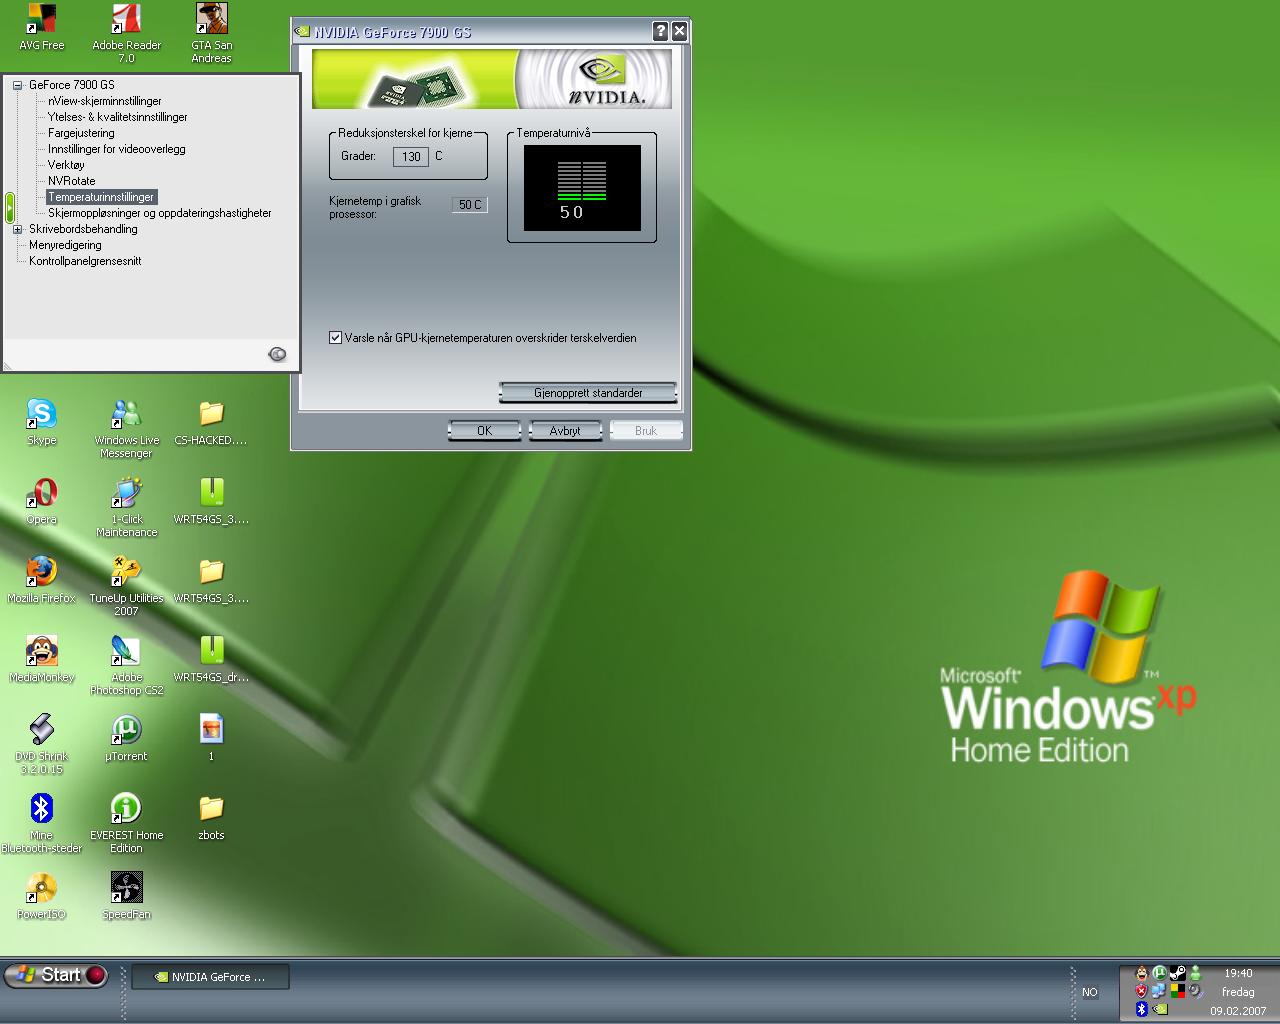Open the Fargejustering page
The width and height of the screenshot is (1280, 1024).
[81, 133]
